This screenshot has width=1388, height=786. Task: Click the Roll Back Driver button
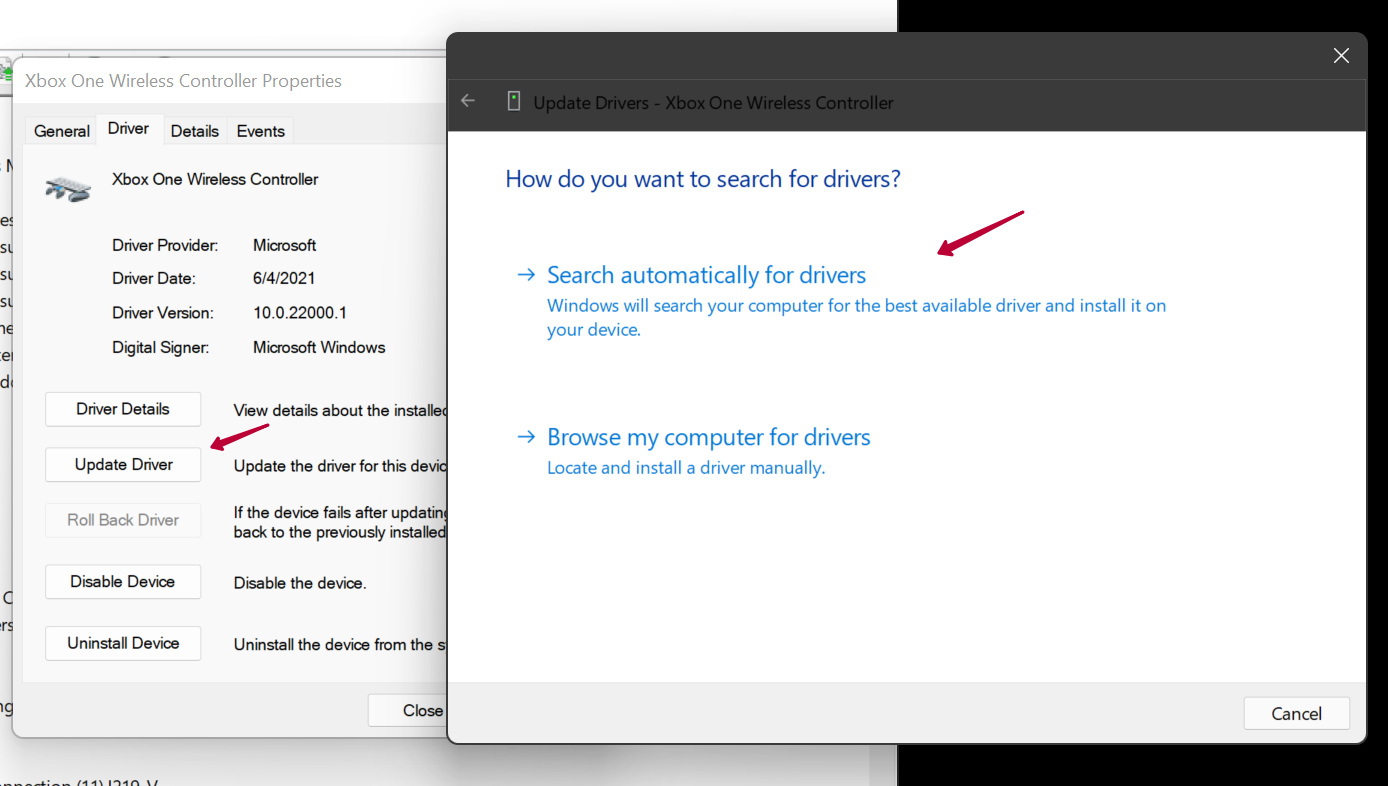[123, 520]
